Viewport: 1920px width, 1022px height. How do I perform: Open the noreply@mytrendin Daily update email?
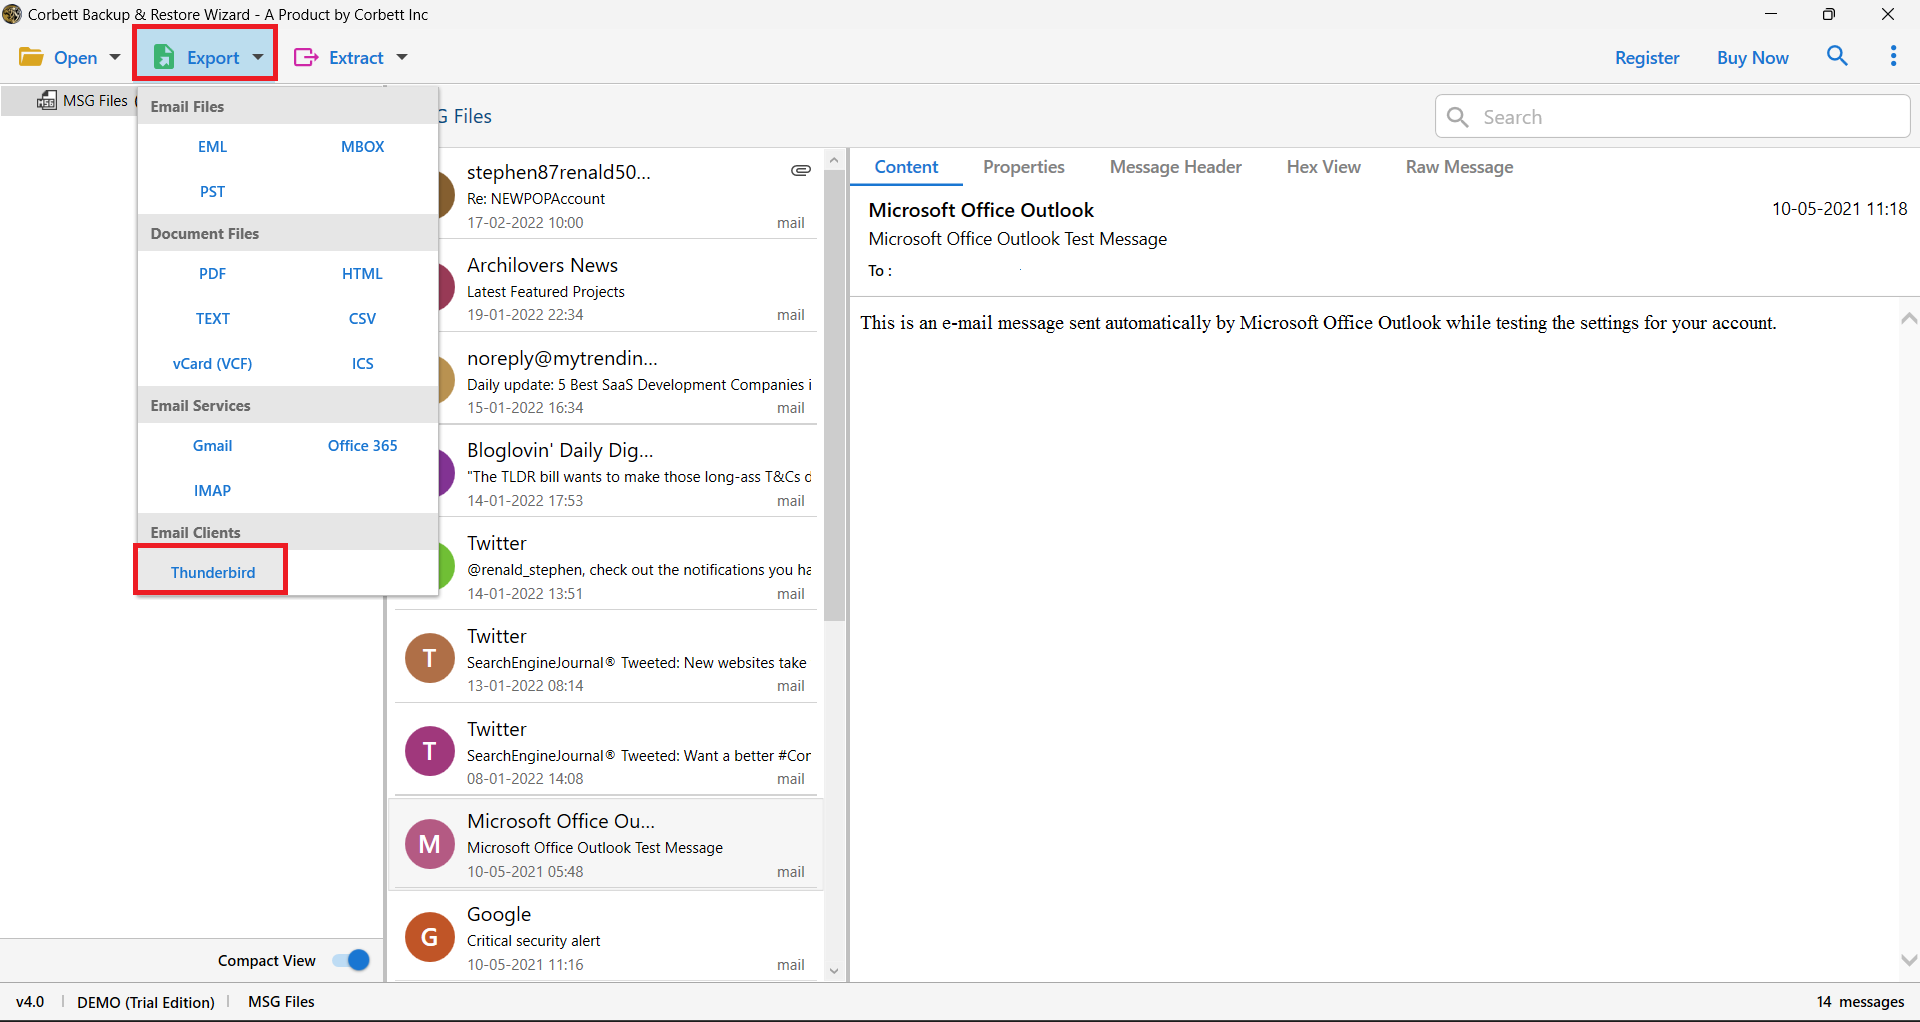point(628,380)
